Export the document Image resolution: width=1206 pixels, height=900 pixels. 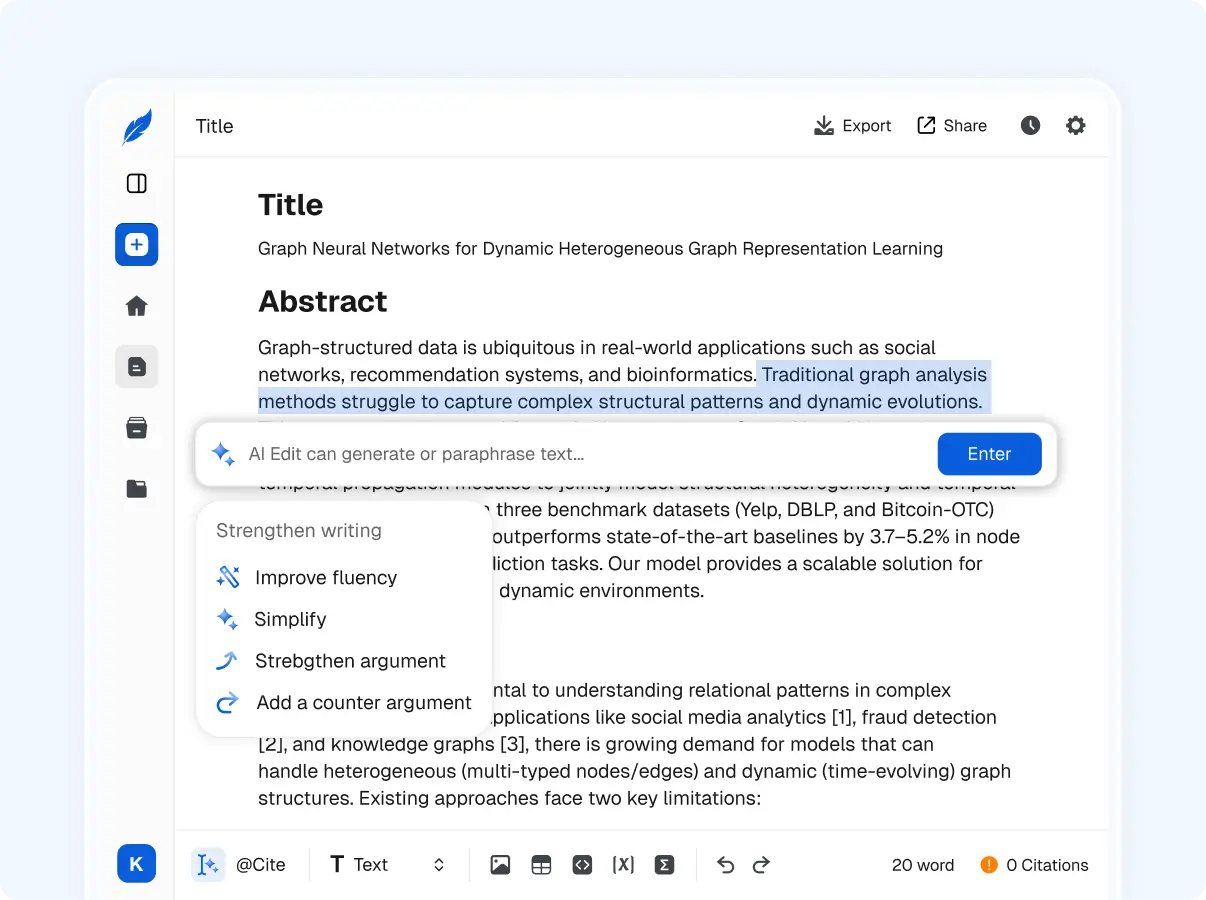852,125
